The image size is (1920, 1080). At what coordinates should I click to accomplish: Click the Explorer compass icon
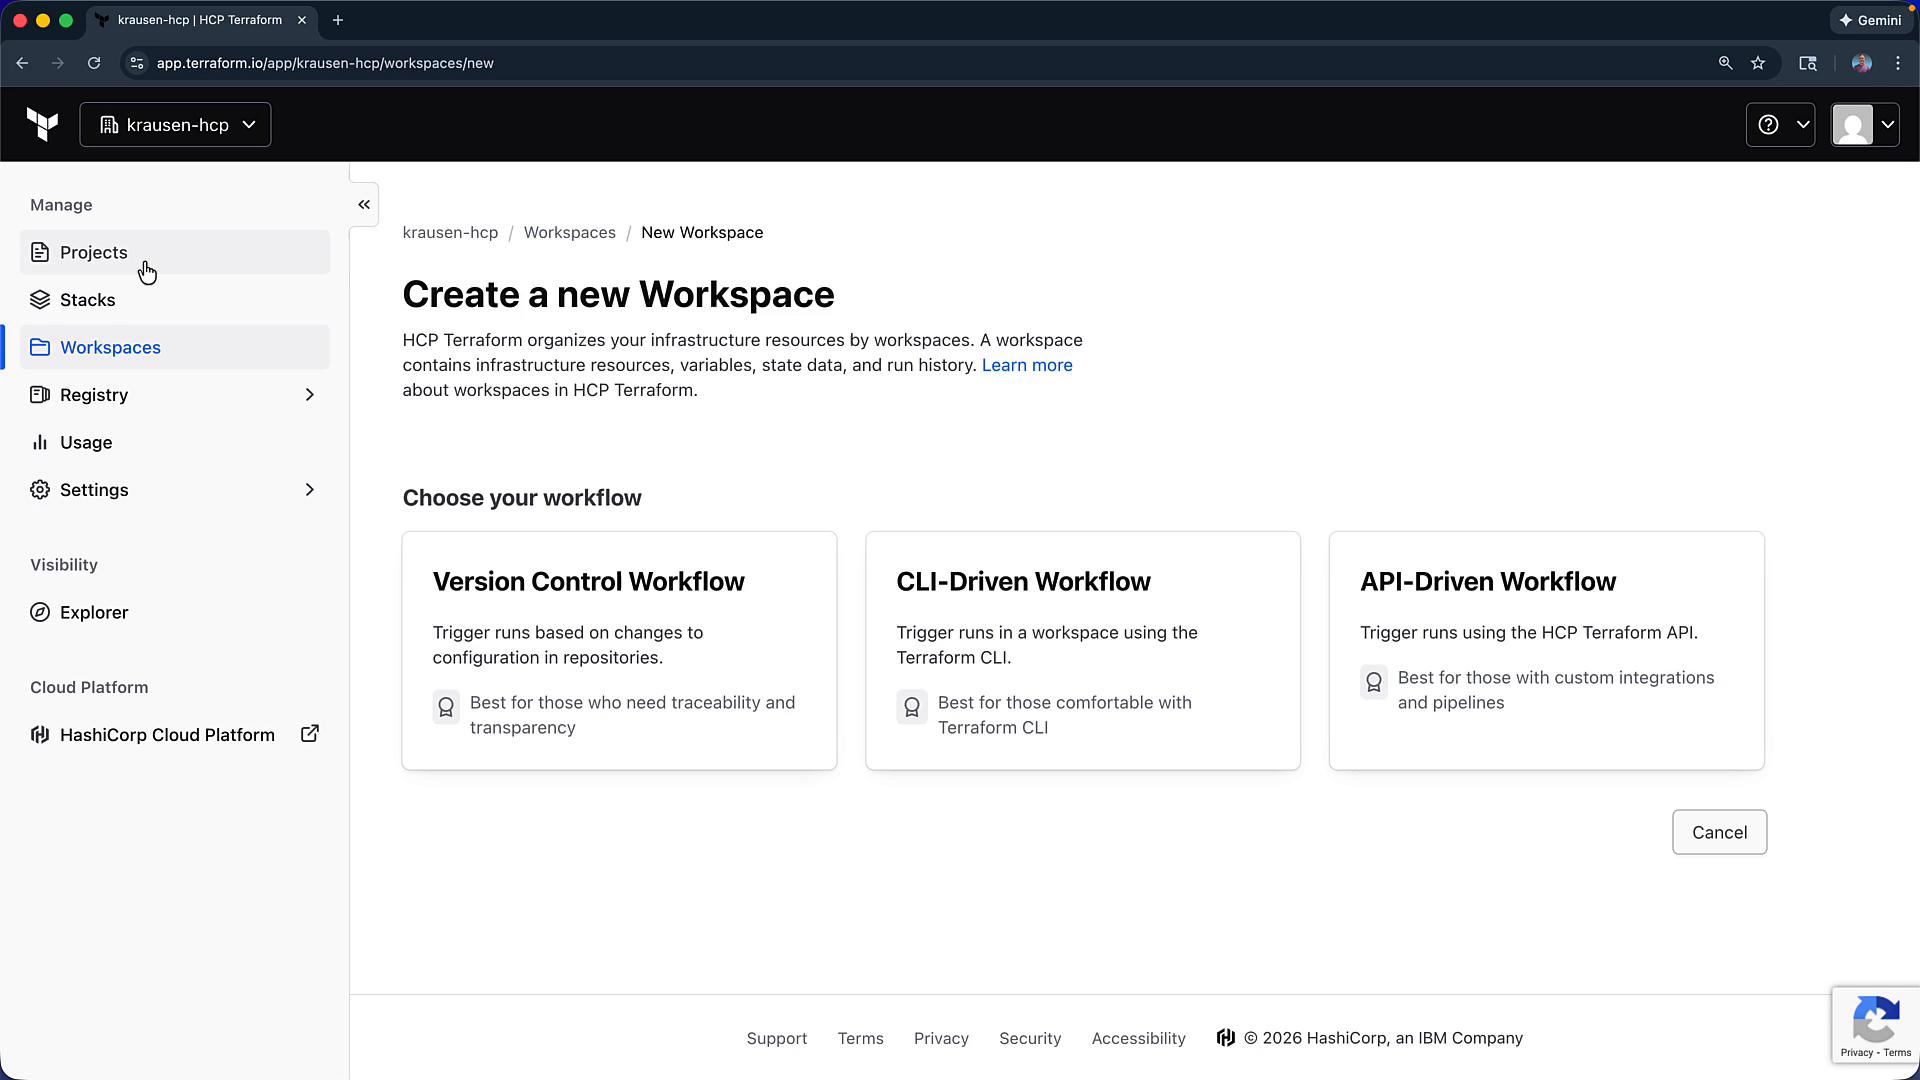(x=40, y=612)
